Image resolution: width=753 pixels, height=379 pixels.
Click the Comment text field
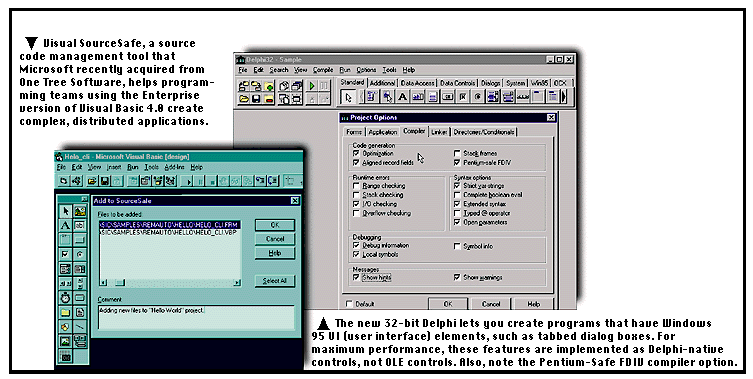[x=196, y=317]
